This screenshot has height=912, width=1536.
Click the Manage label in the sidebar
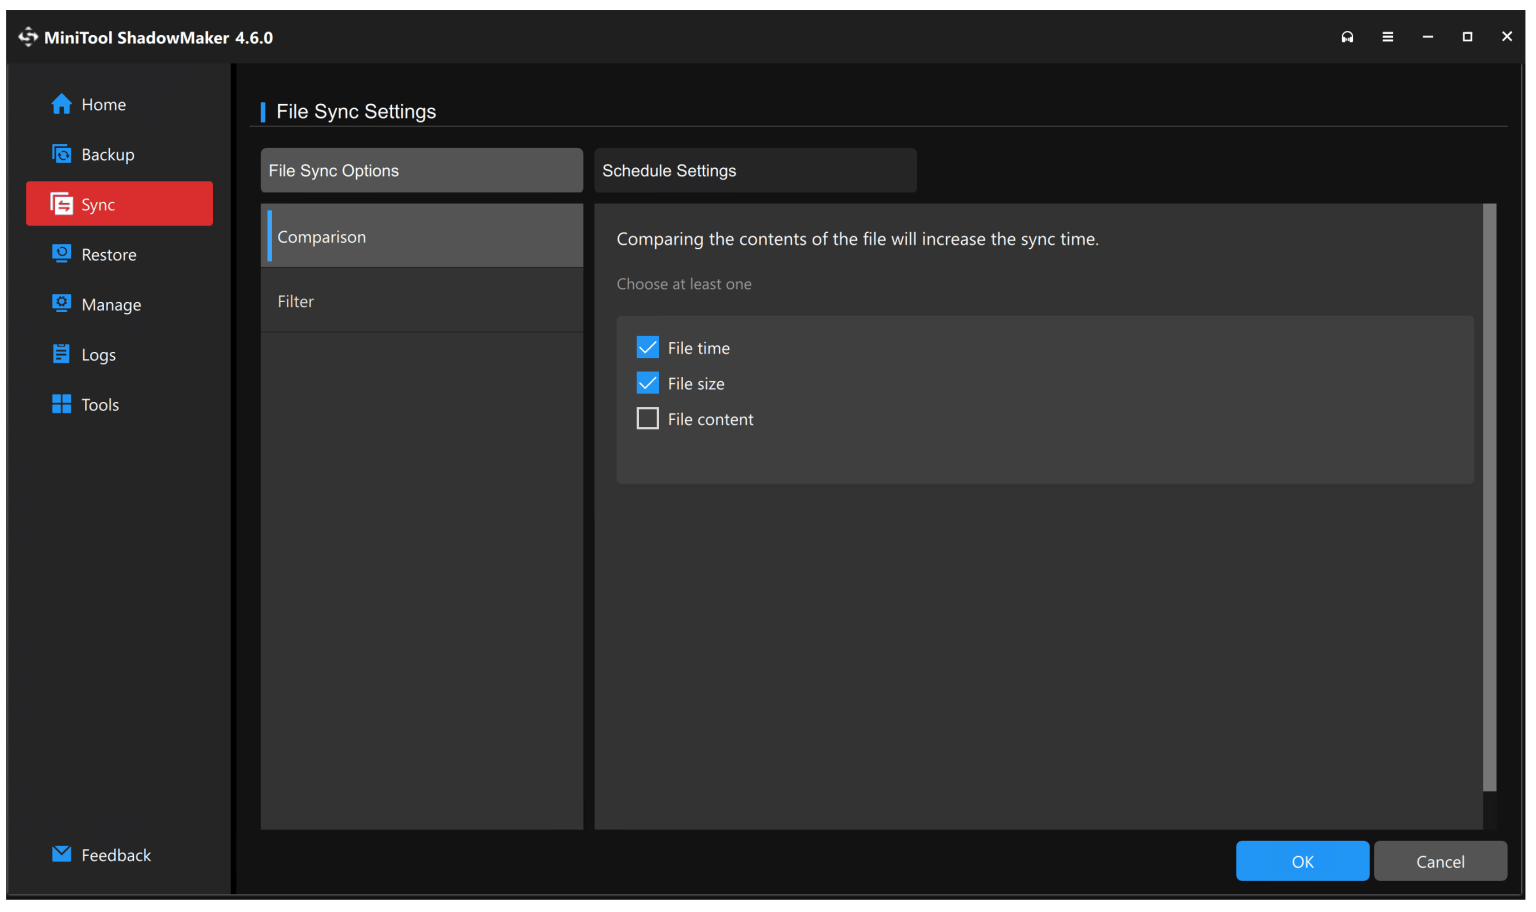coord(111,305)
